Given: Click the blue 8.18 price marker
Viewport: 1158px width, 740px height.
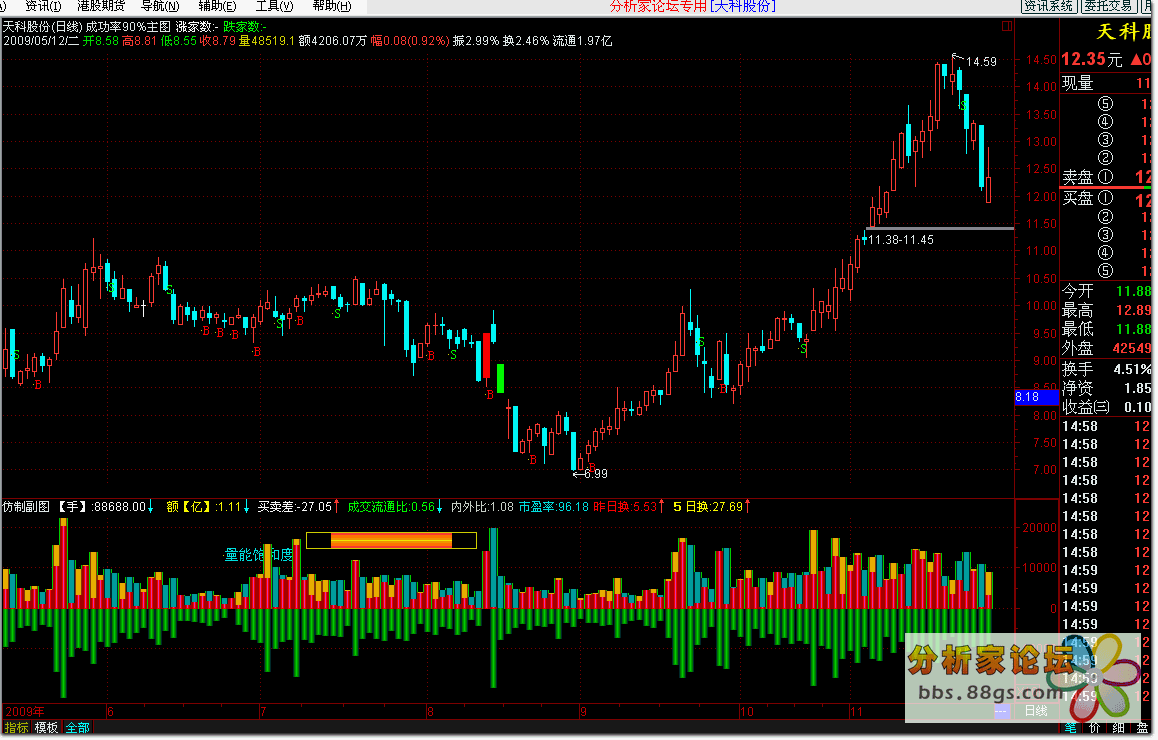Looking at the screenshot, I should [x=1036, y=397].
